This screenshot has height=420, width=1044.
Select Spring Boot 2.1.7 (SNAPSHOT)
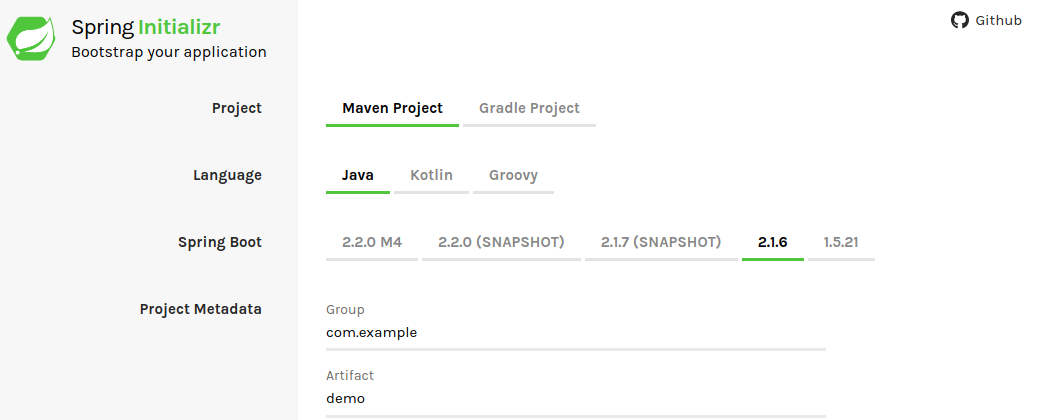661,242
